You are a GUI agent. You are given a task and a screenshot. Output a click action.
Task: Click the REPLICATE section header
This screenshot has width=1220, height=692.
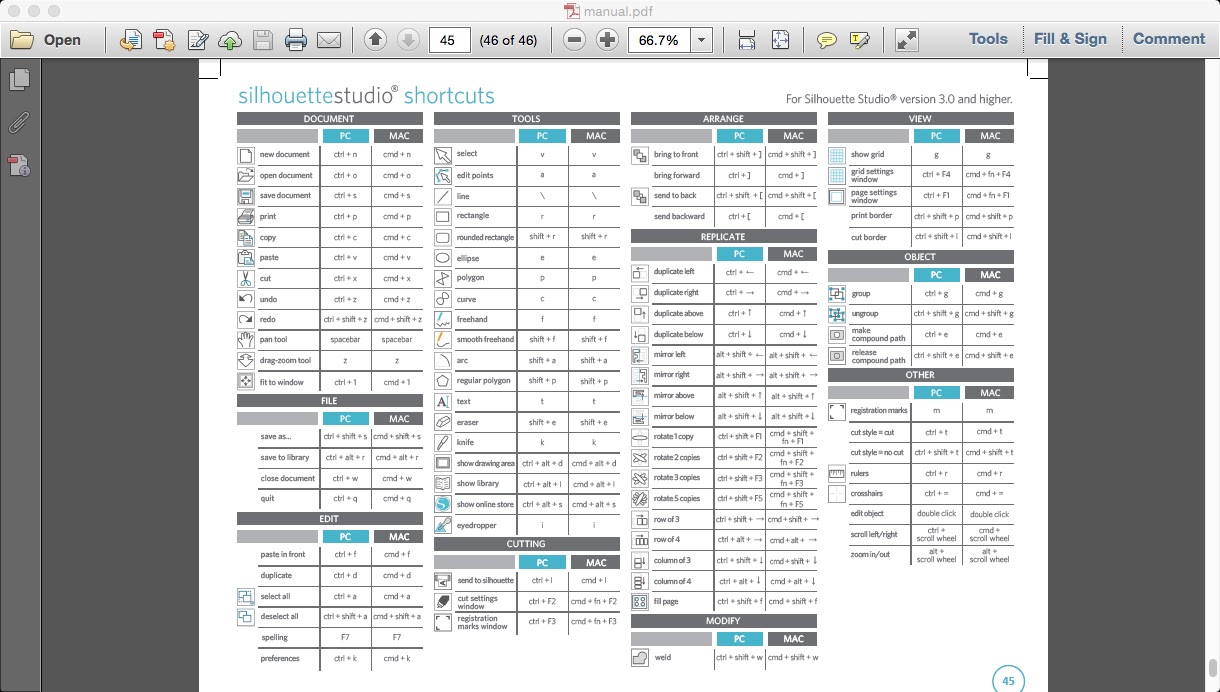click(x=723, y=237)
